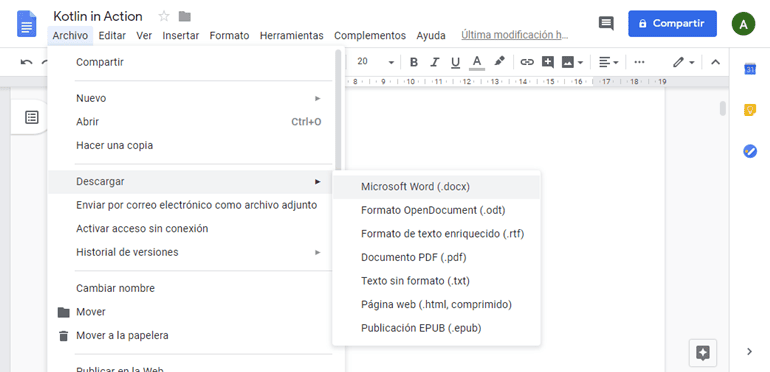
Task: Open the editing mode pencil dropdown
Action: pos(684,62)
